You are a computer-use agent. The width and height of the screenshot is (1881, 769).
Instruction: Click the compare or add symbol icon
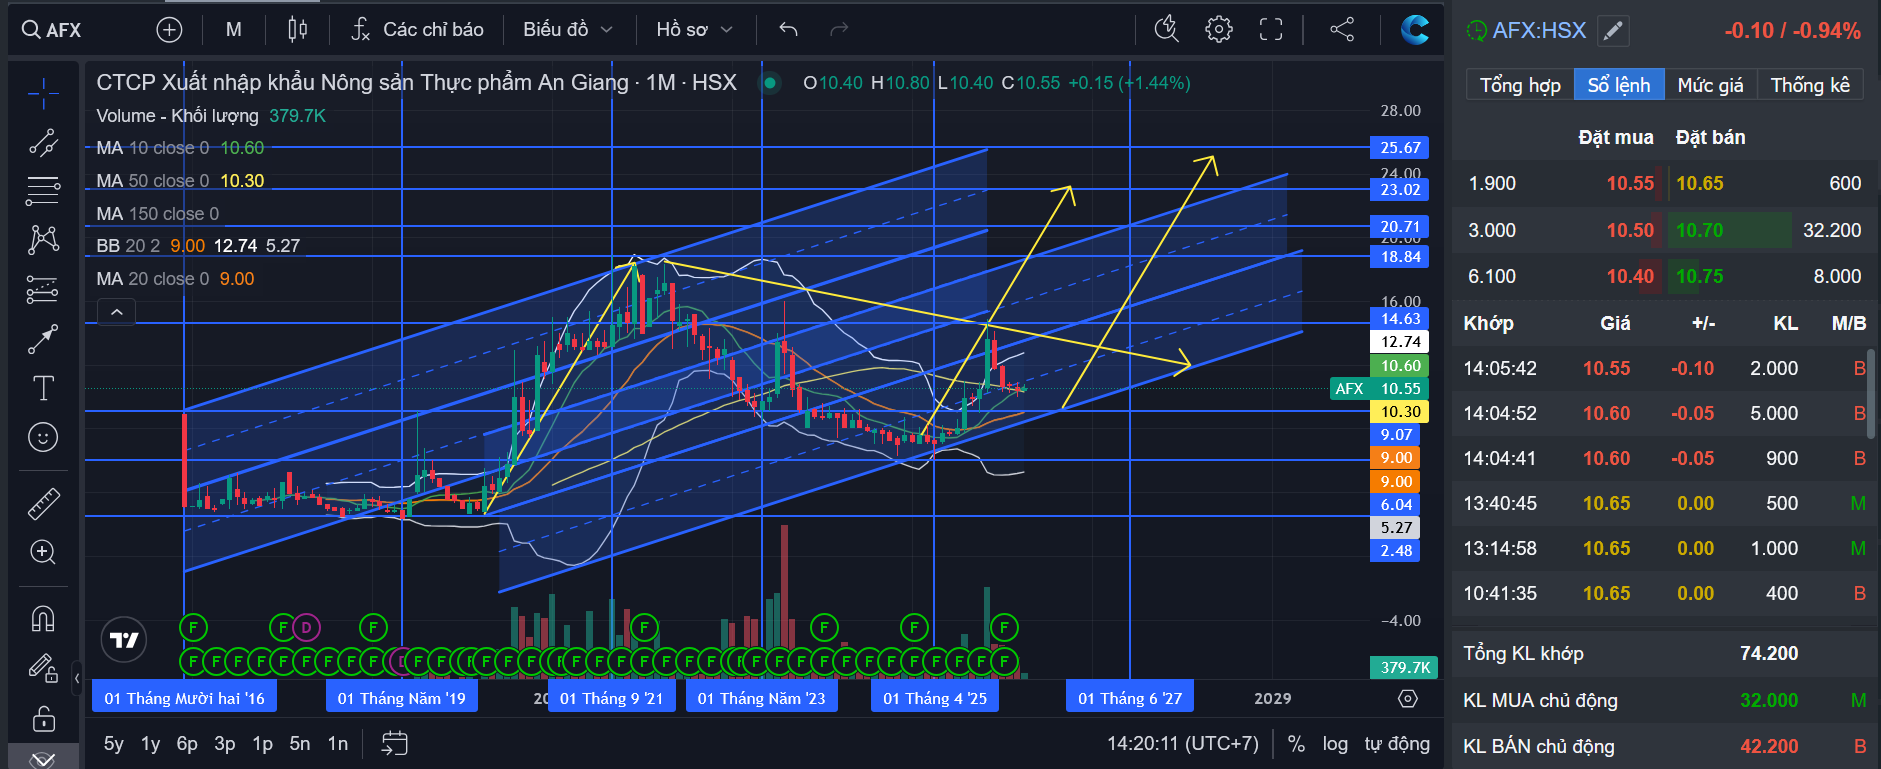pyautogui.click(x=169, y=30)
